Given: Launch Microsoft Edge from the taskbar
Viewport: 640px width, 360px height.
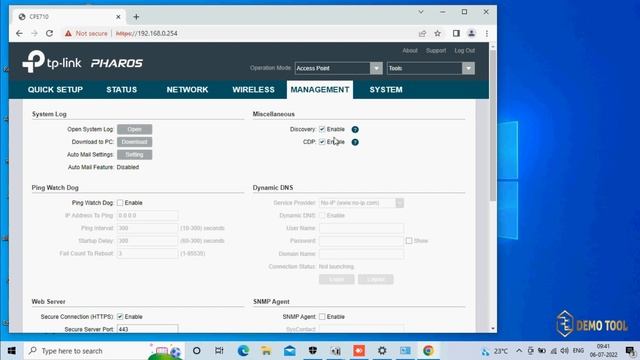Looking at the screenshot, I should (243, 351).
